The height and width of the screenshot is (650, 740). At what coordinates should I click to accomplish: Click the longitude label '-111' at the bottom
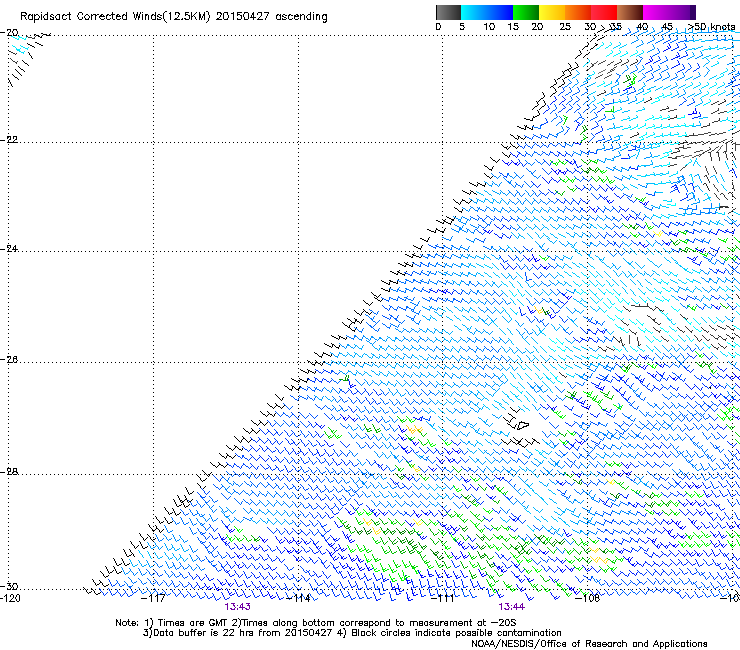coord(443,598)
